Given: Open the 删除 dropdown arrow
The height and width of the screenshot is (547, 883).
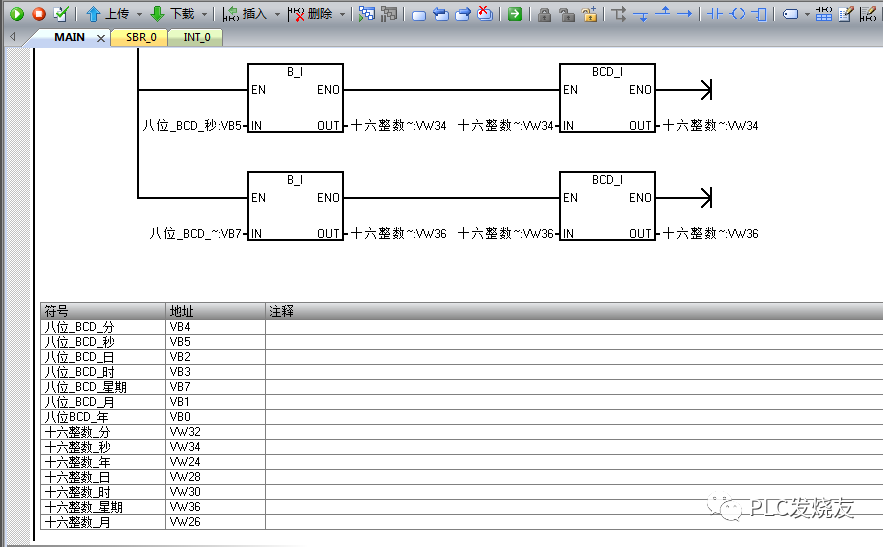Looking at the screenshot, I should click(x=342, y=14).
